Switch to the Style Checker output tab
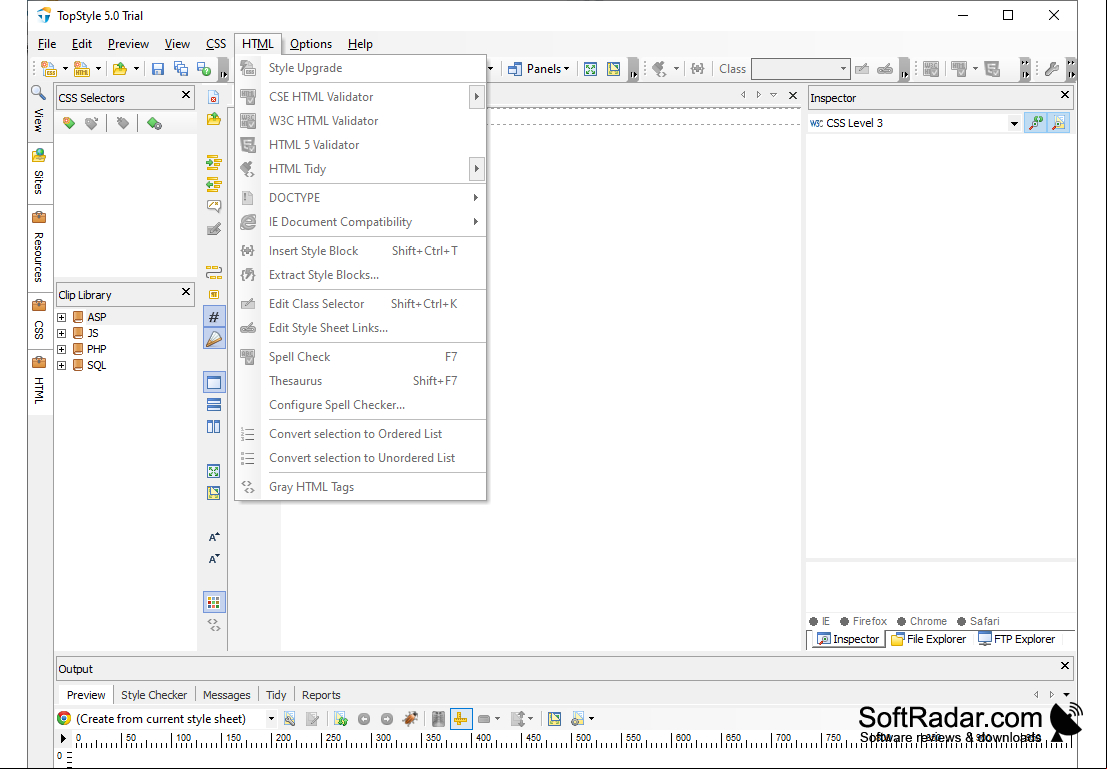1107x769 pixels. pos(154,695)
